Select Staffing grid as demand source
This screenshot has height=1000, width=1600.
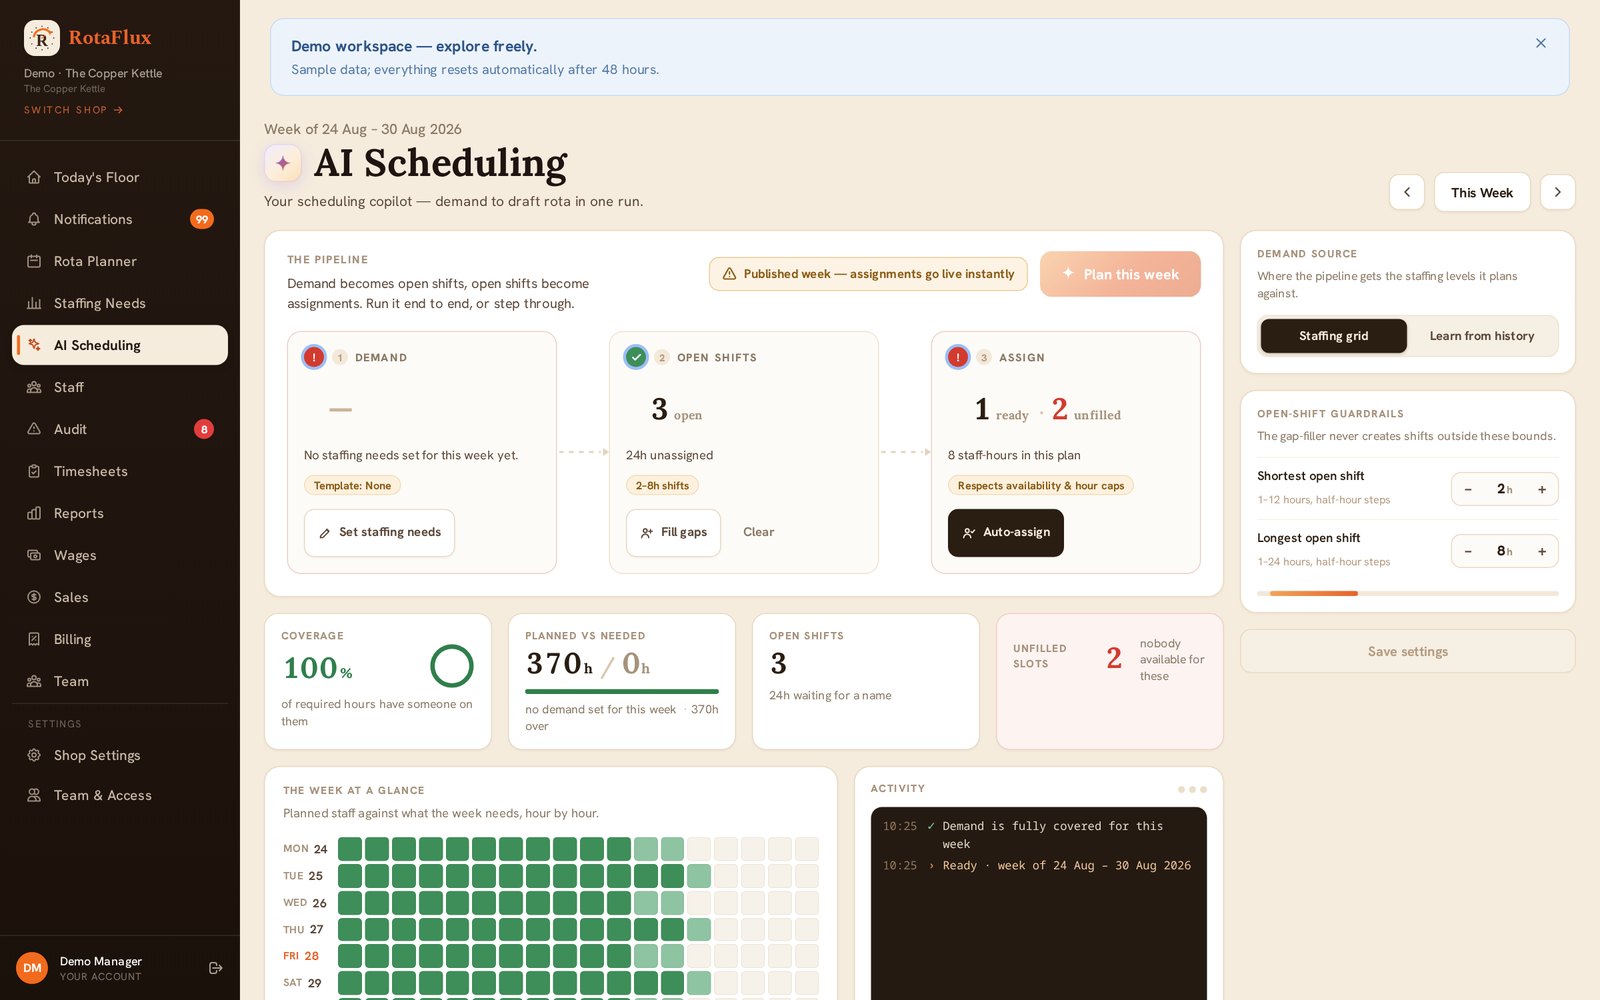tap(1333, 336)
